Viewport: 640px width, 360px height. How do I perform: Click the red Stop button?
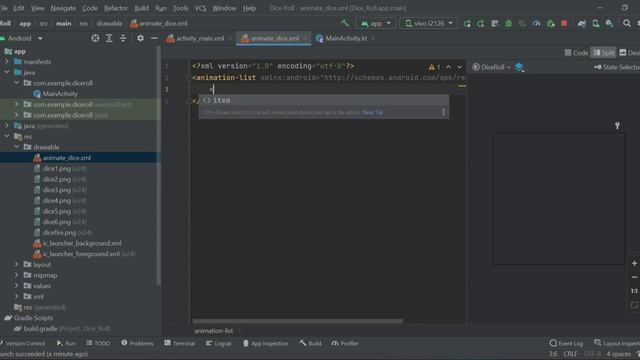tap(564, 24)
